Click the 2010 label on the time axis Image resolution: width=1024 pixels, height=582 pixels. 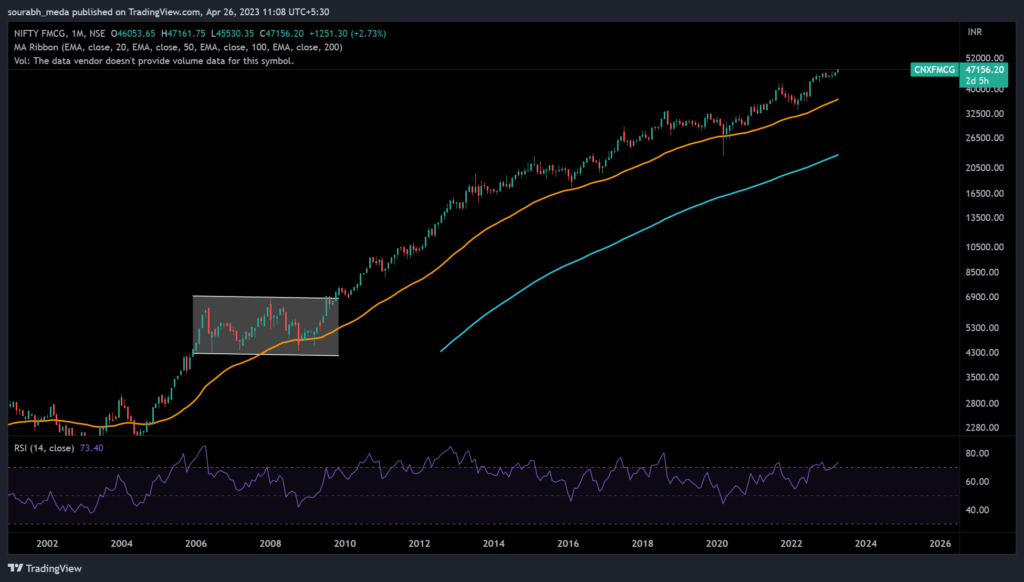coord(345,543)
